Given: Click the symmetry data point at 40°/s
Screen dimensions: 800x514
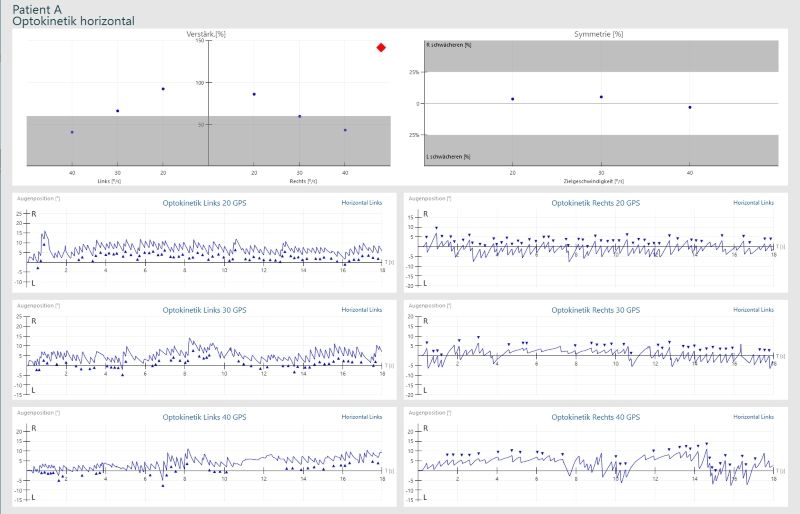Looking at the screenshot, I should pos(690,107).
